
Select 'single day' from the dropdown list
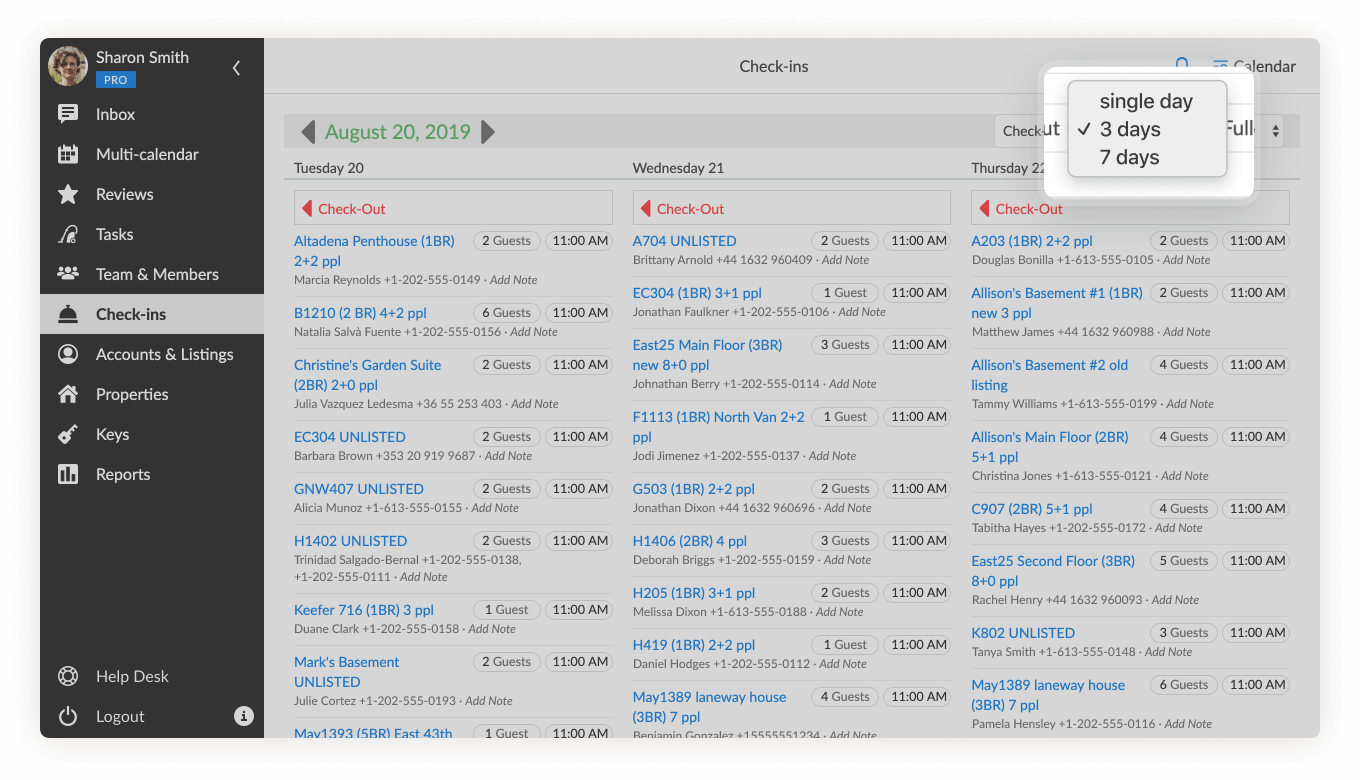click(1146, 101)
